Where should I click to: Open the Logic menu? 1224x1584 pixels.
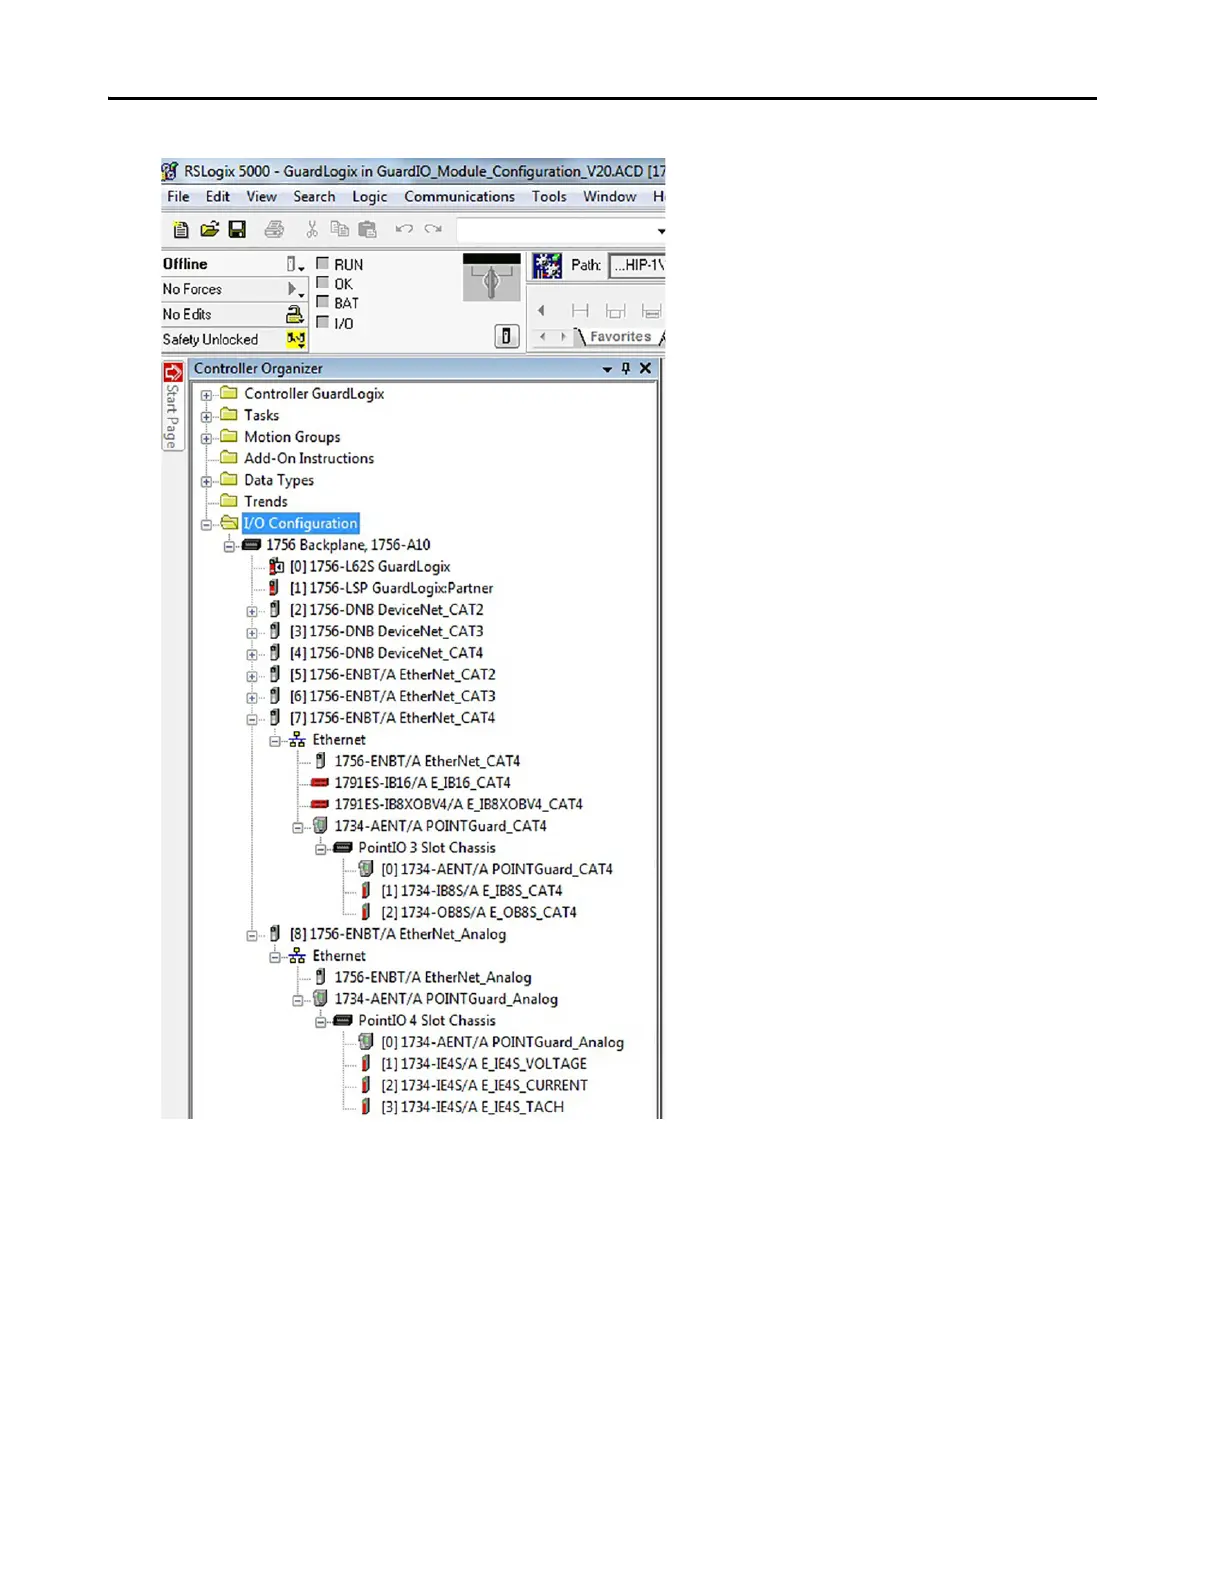tap(369, 197)
